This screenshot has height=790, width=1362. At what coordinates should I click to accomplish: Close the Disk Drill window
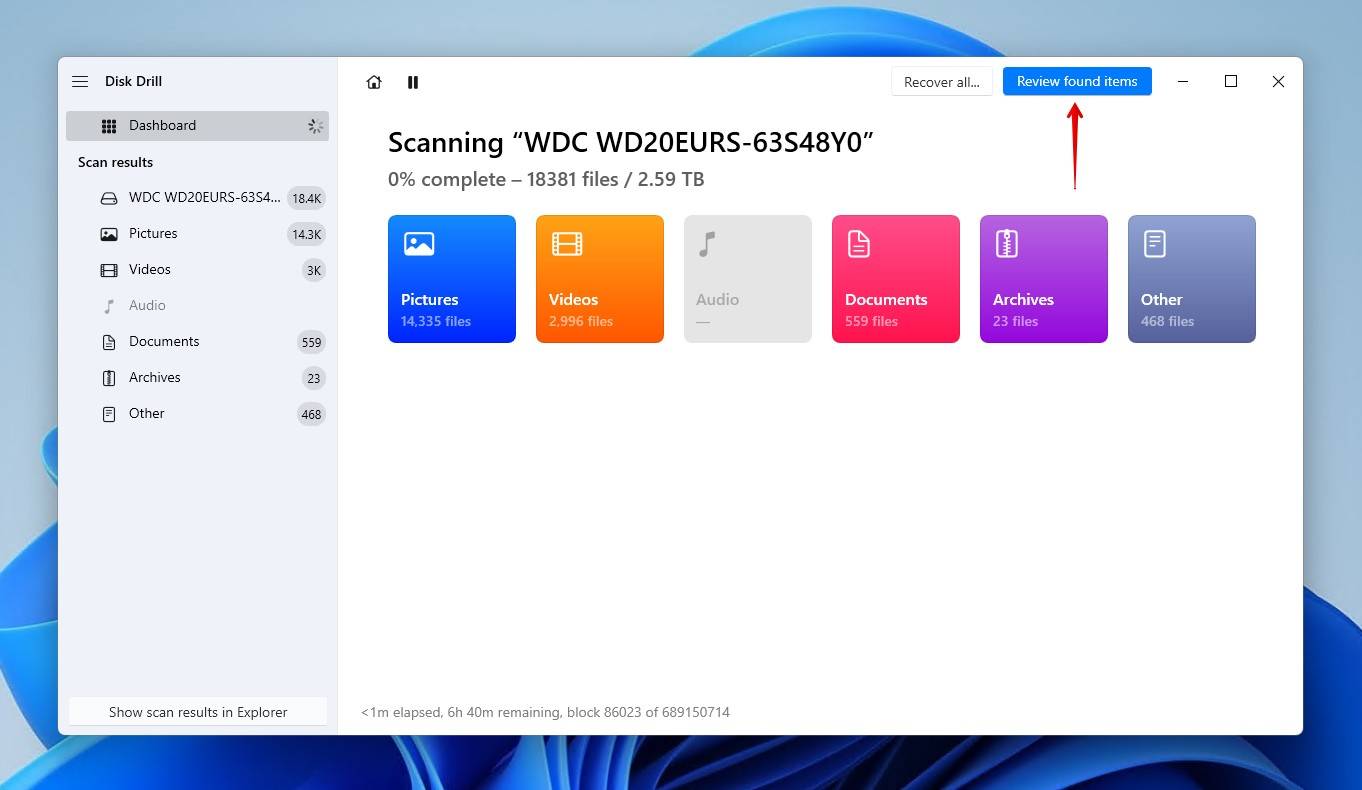[1278, 82]
